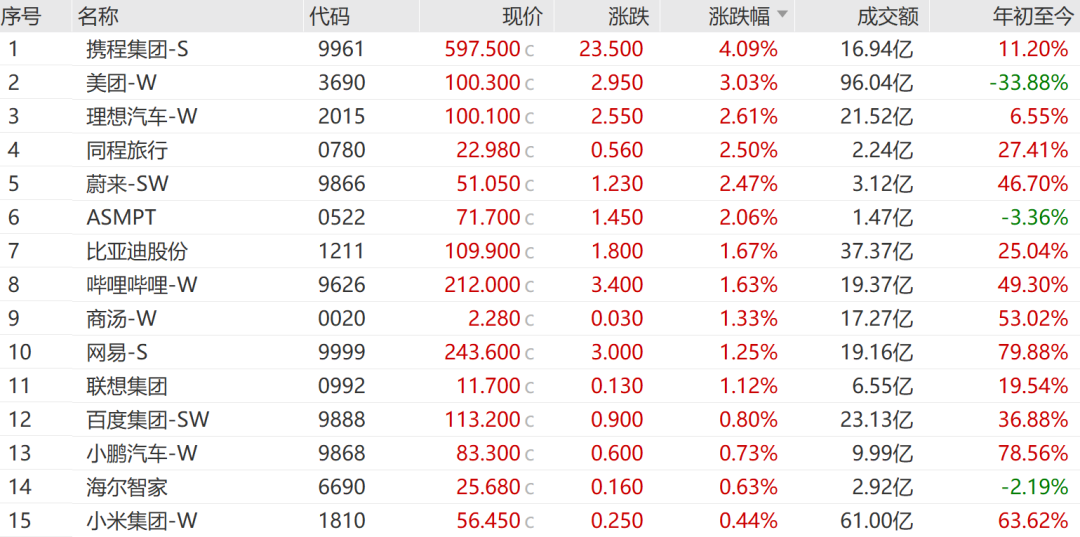Open stock 携程集团-S
This screenshot has height=537, width=1080.
tap(137, 49)
